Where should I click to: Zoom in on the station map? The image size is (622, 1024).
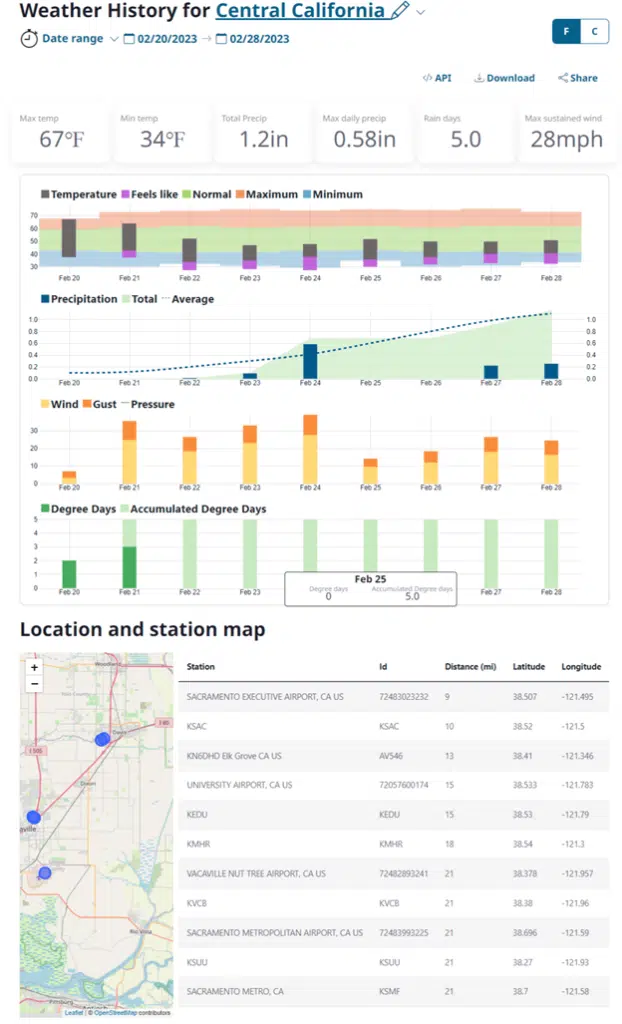[x=34, y=667]
